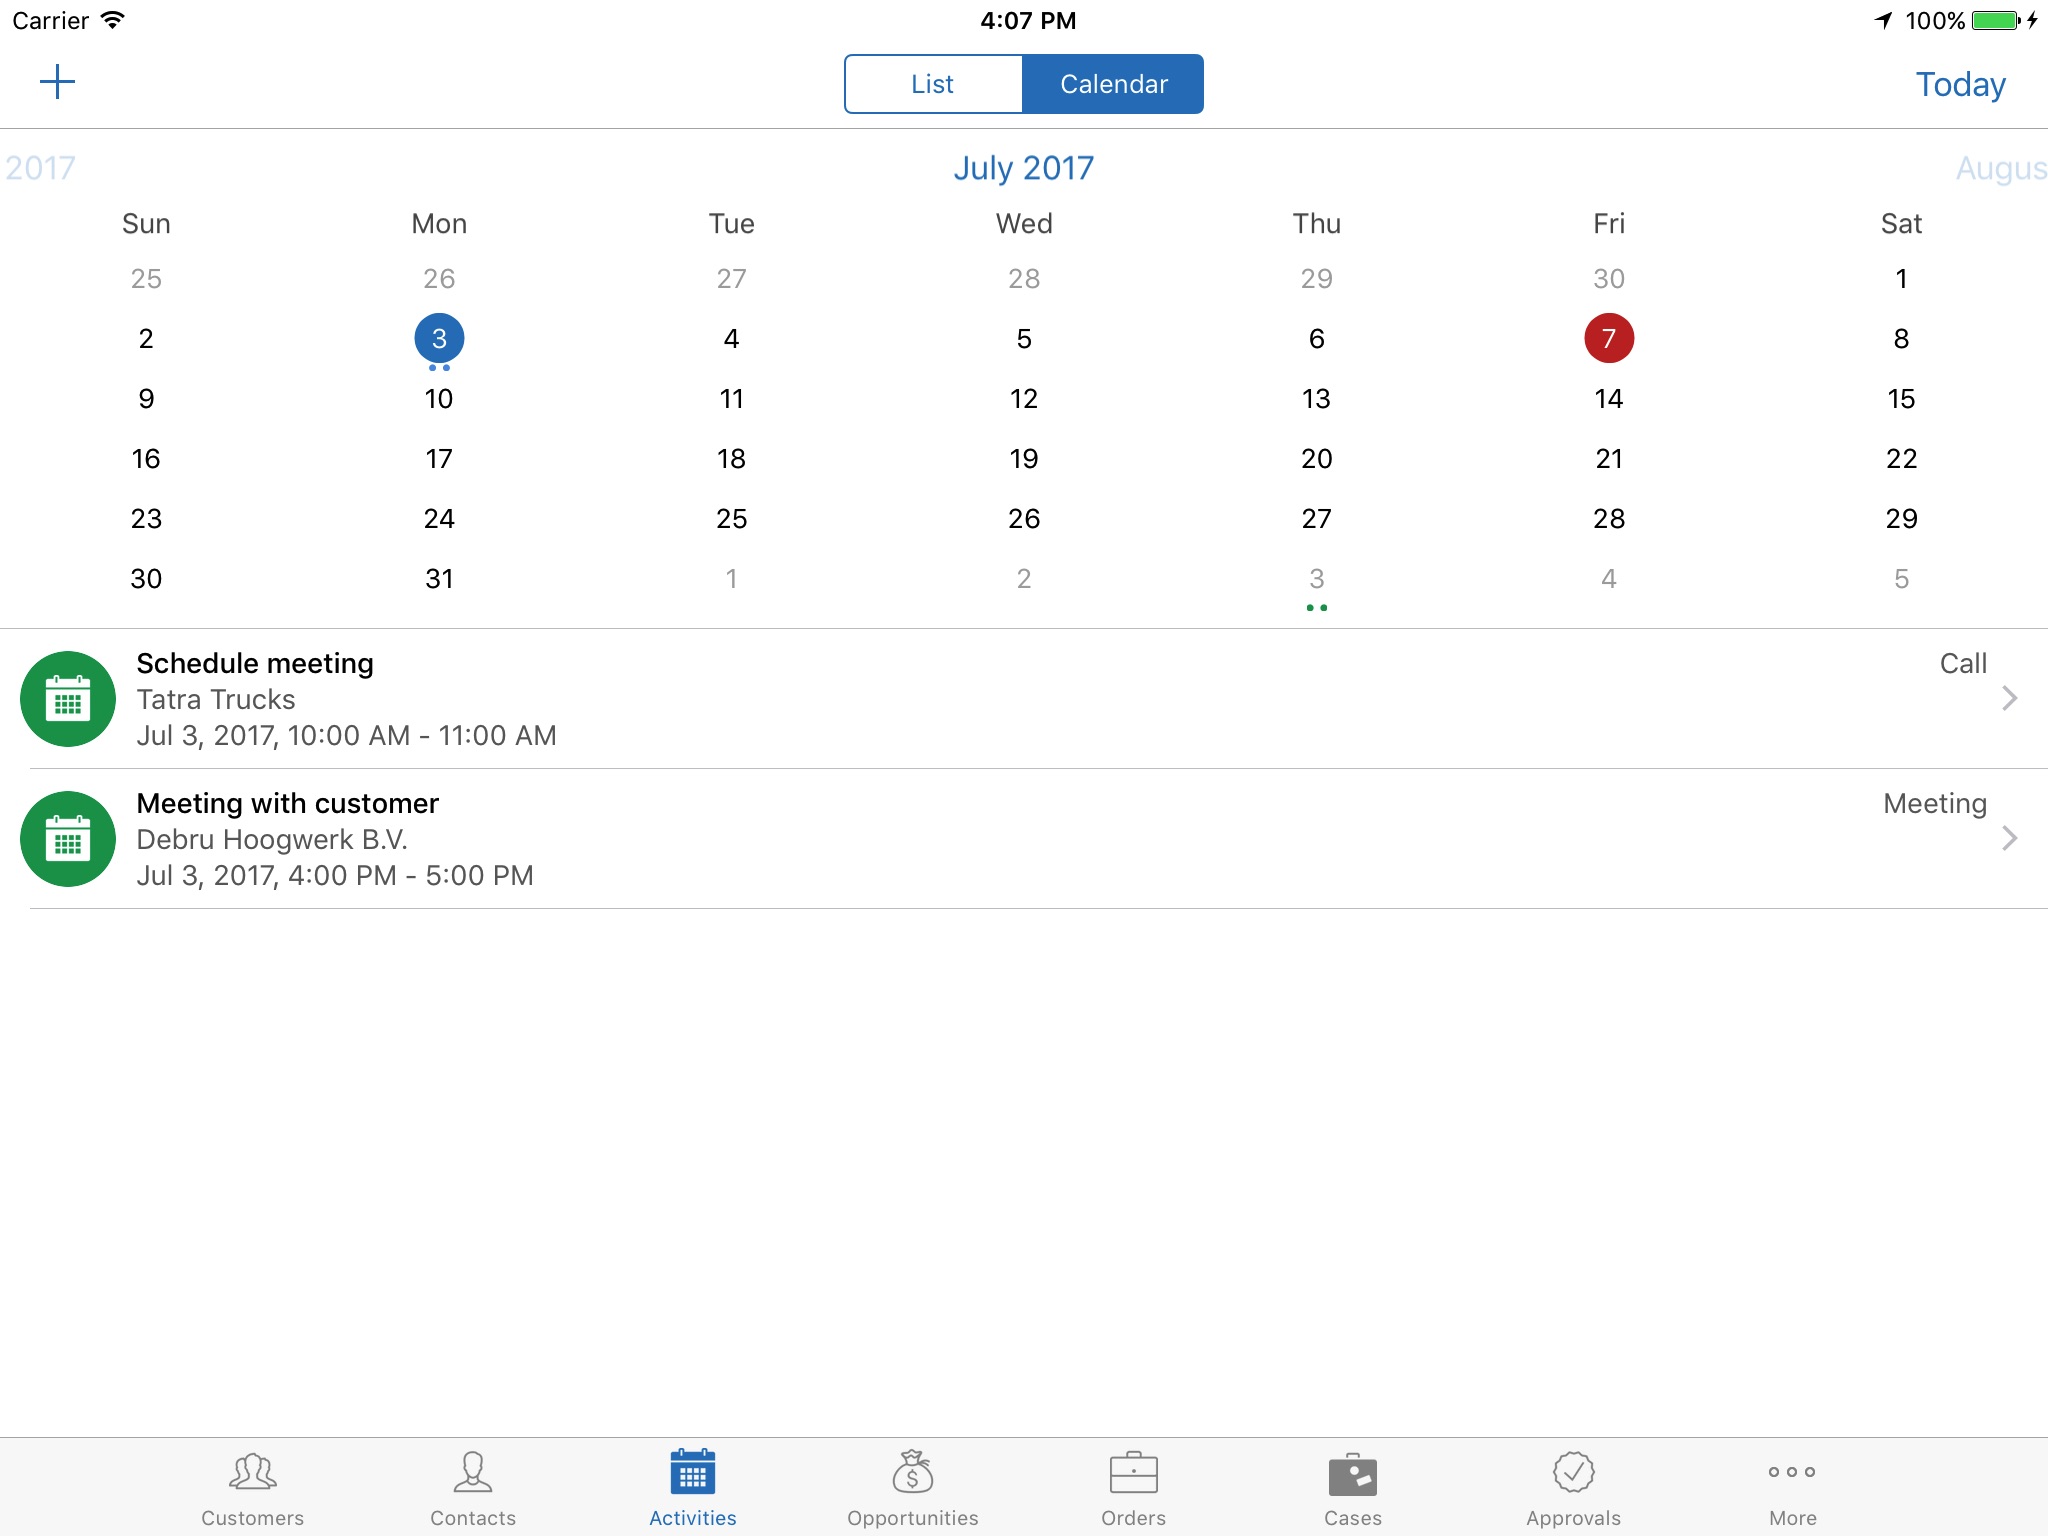
Task: Go to next month August
Action: click(2001, 168)
